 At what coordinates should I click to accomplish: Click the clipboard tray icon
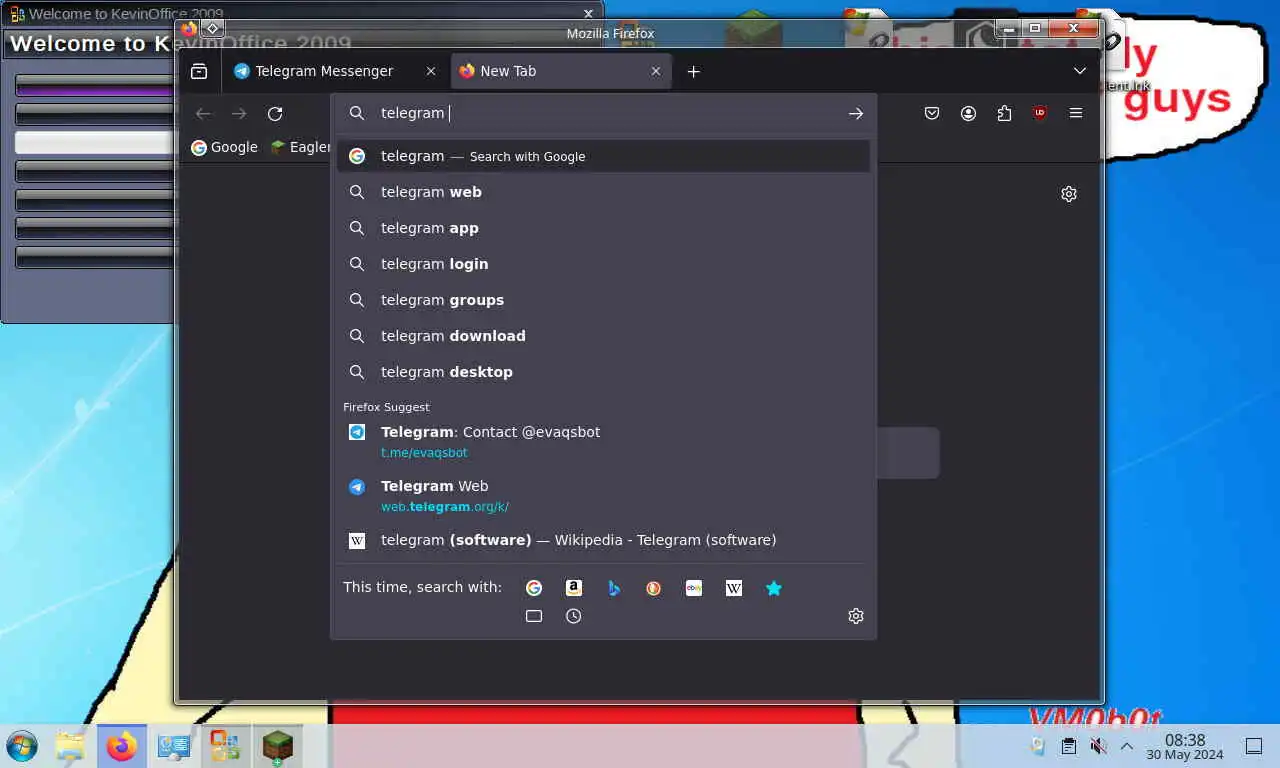click(1069, 746)
